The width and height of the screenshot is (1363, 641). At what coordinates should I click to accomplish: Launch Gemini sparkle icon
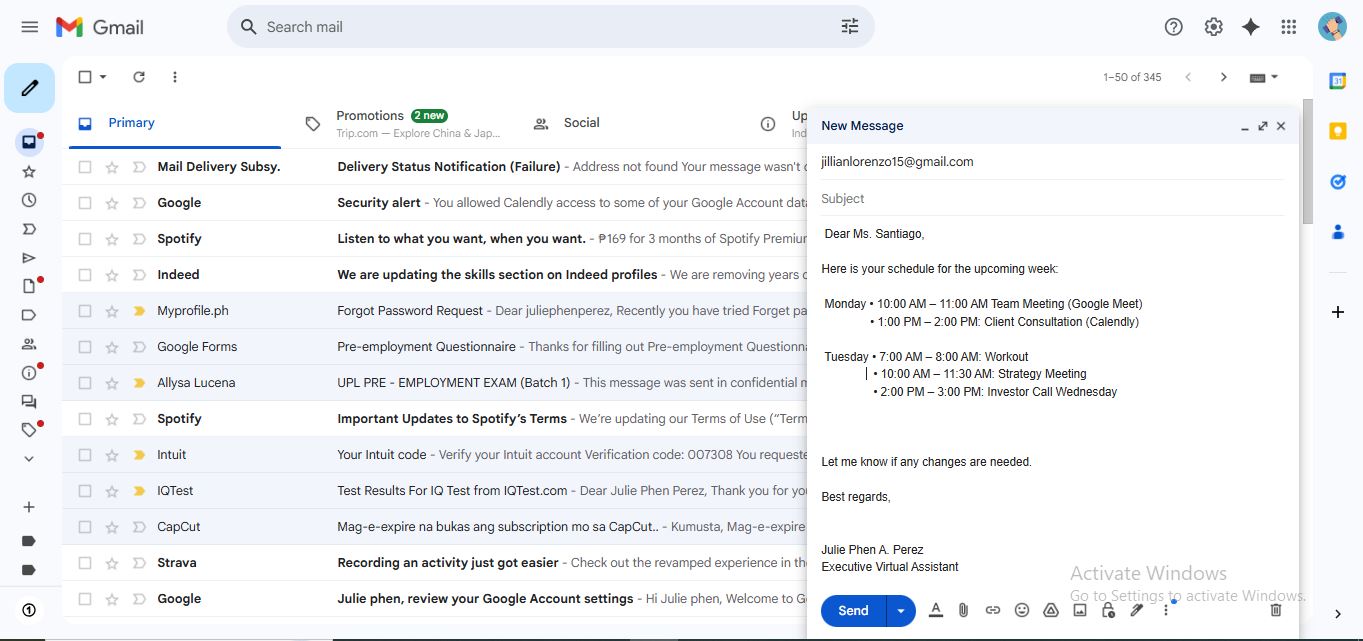point(1251,27)
